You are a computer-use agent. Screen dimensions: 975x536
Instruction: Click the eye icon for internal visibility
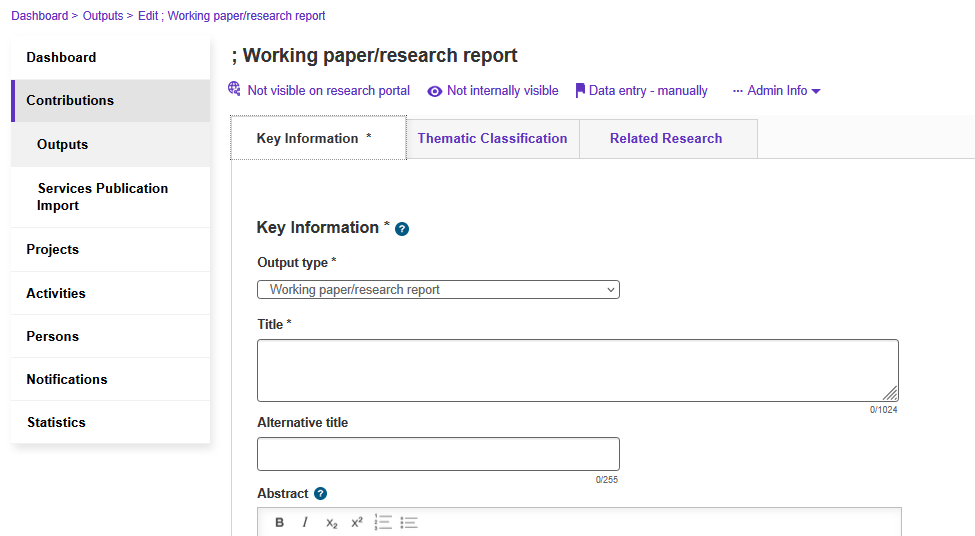pyautogui.click(x=435, y=91)
